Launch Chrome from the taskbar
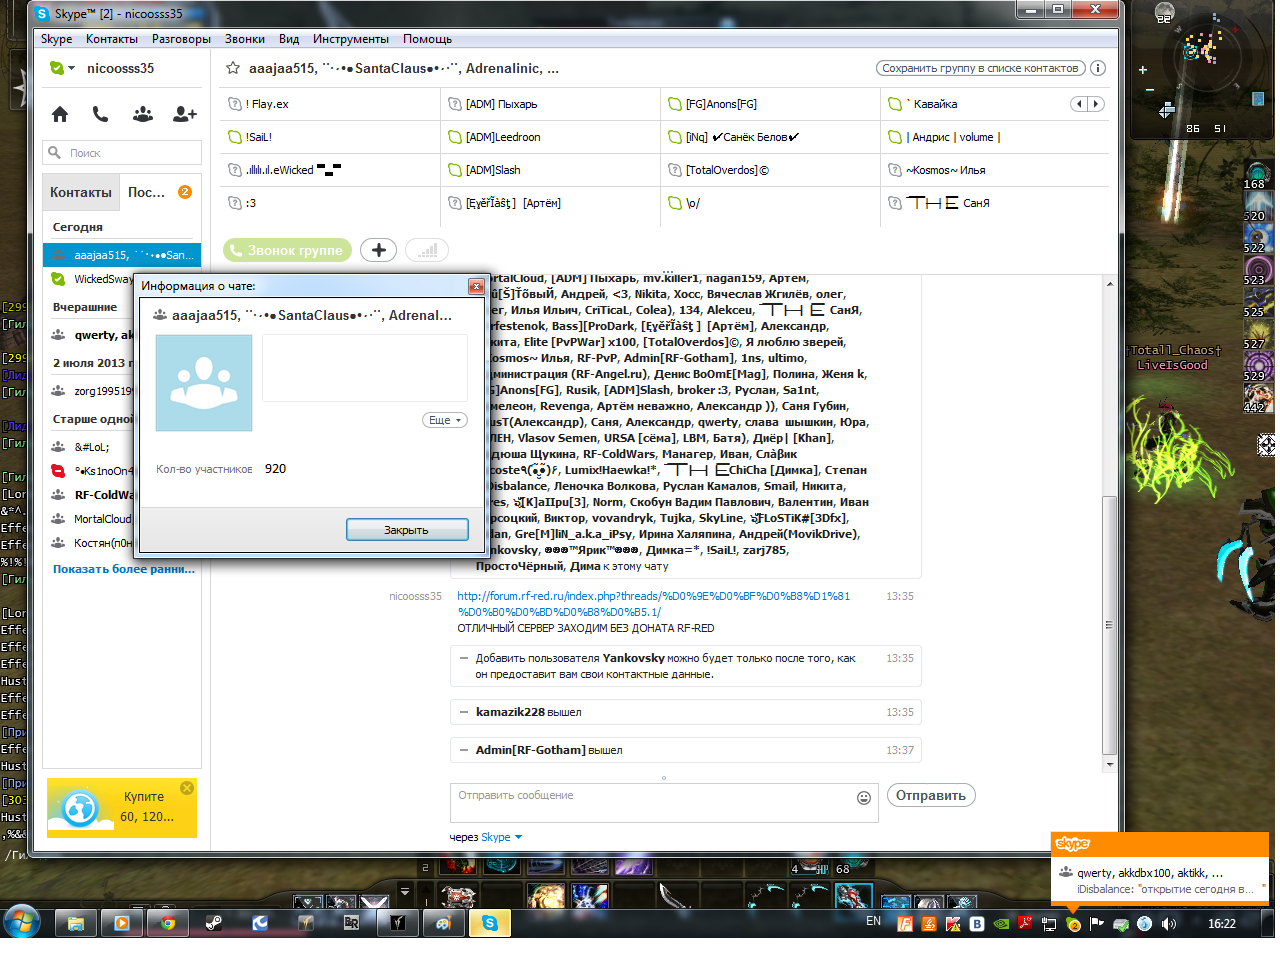 tap(167, 923)
